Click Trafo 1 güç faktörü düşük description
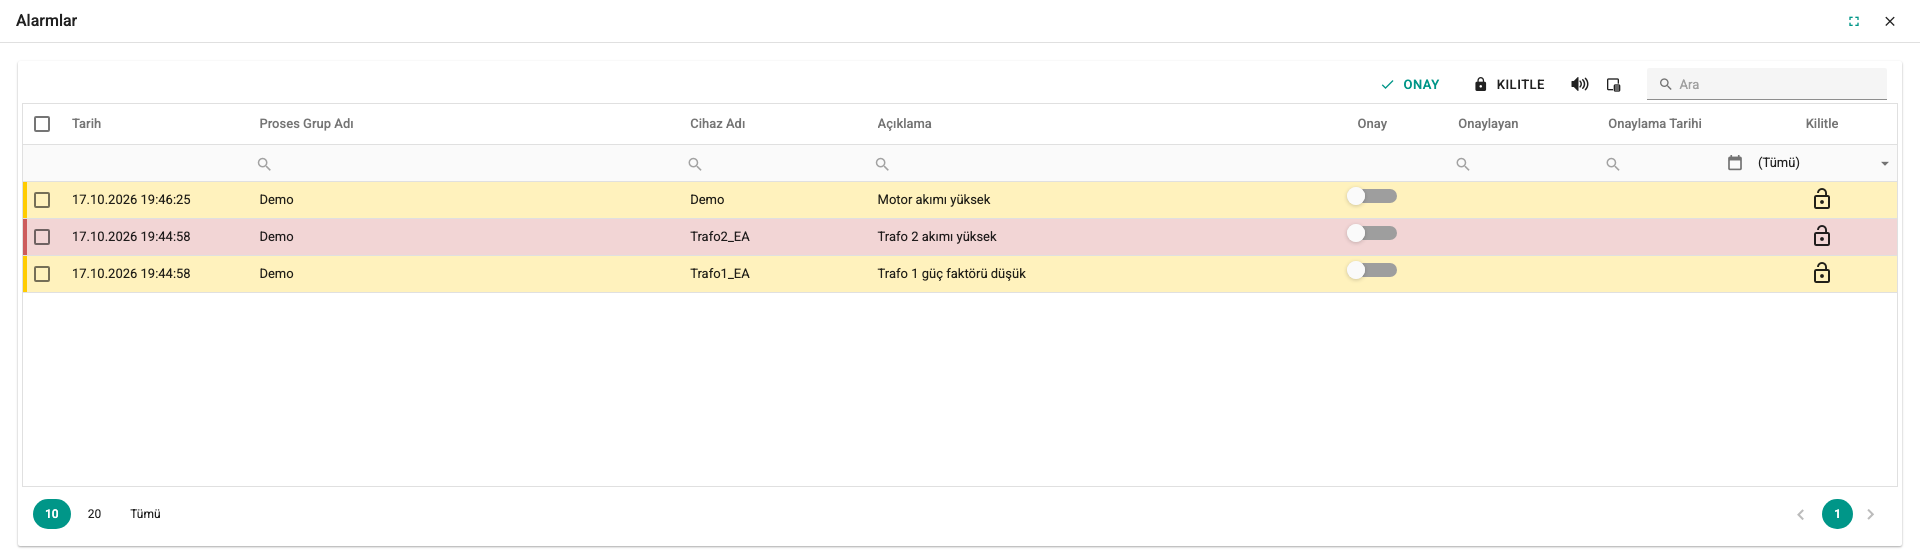The width and height of the screenshot is (1920, 560). (952, 274)
